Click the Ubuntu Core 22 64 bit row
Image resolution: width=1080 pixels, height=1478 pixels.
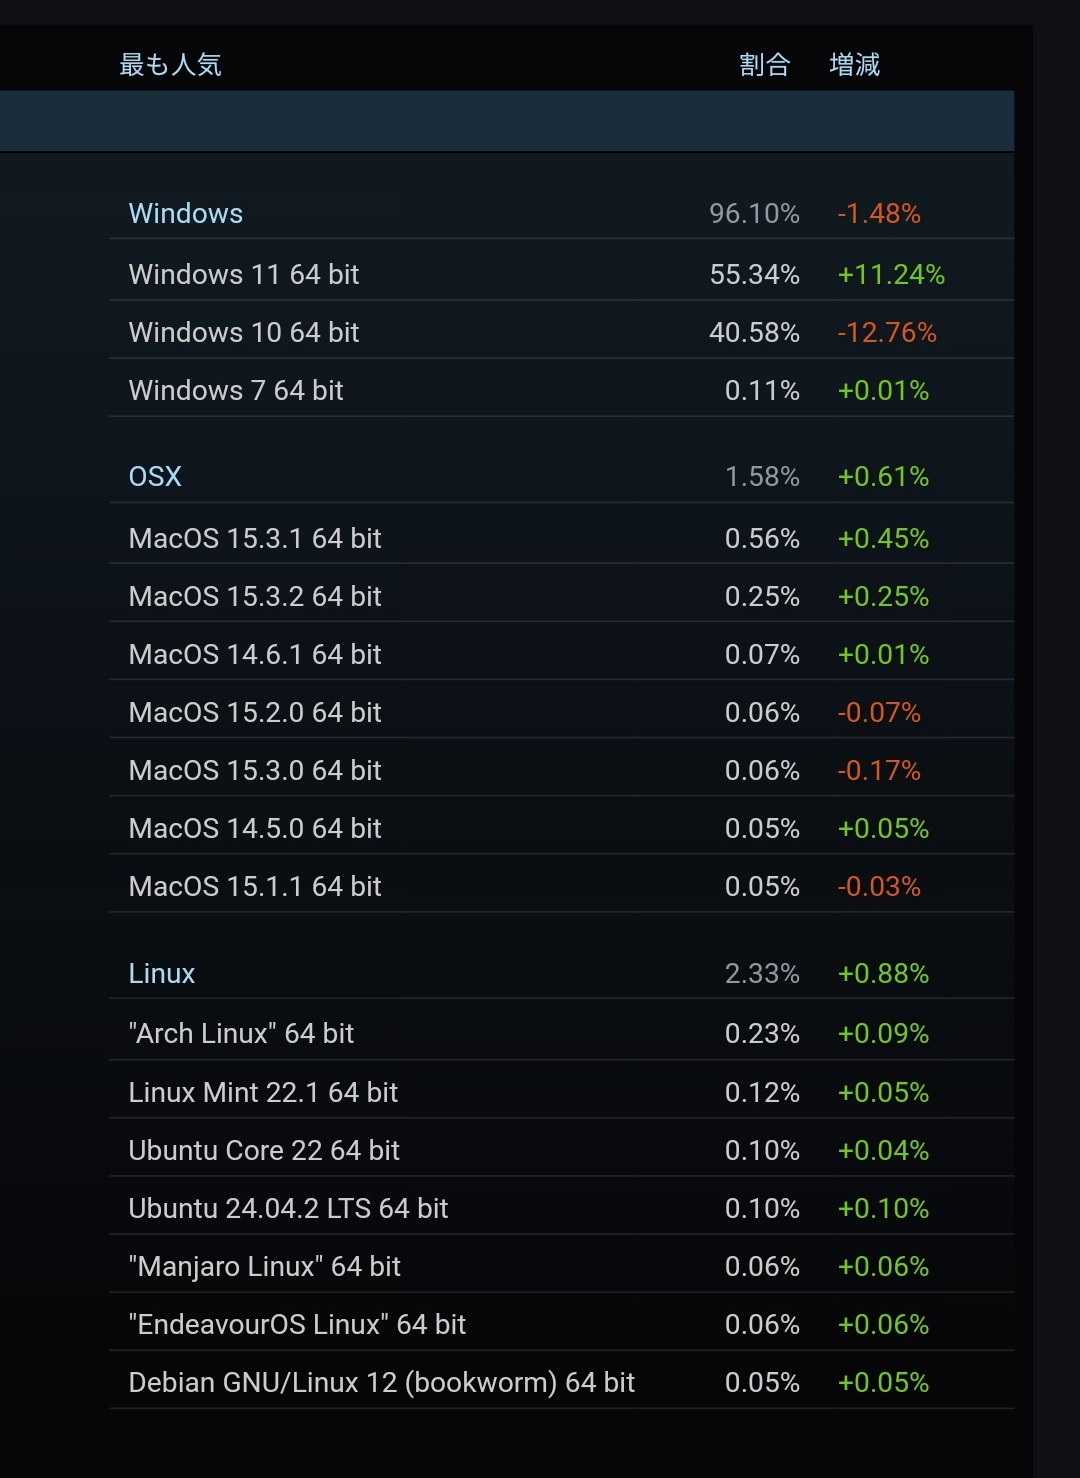click(x=264, y=1151)
